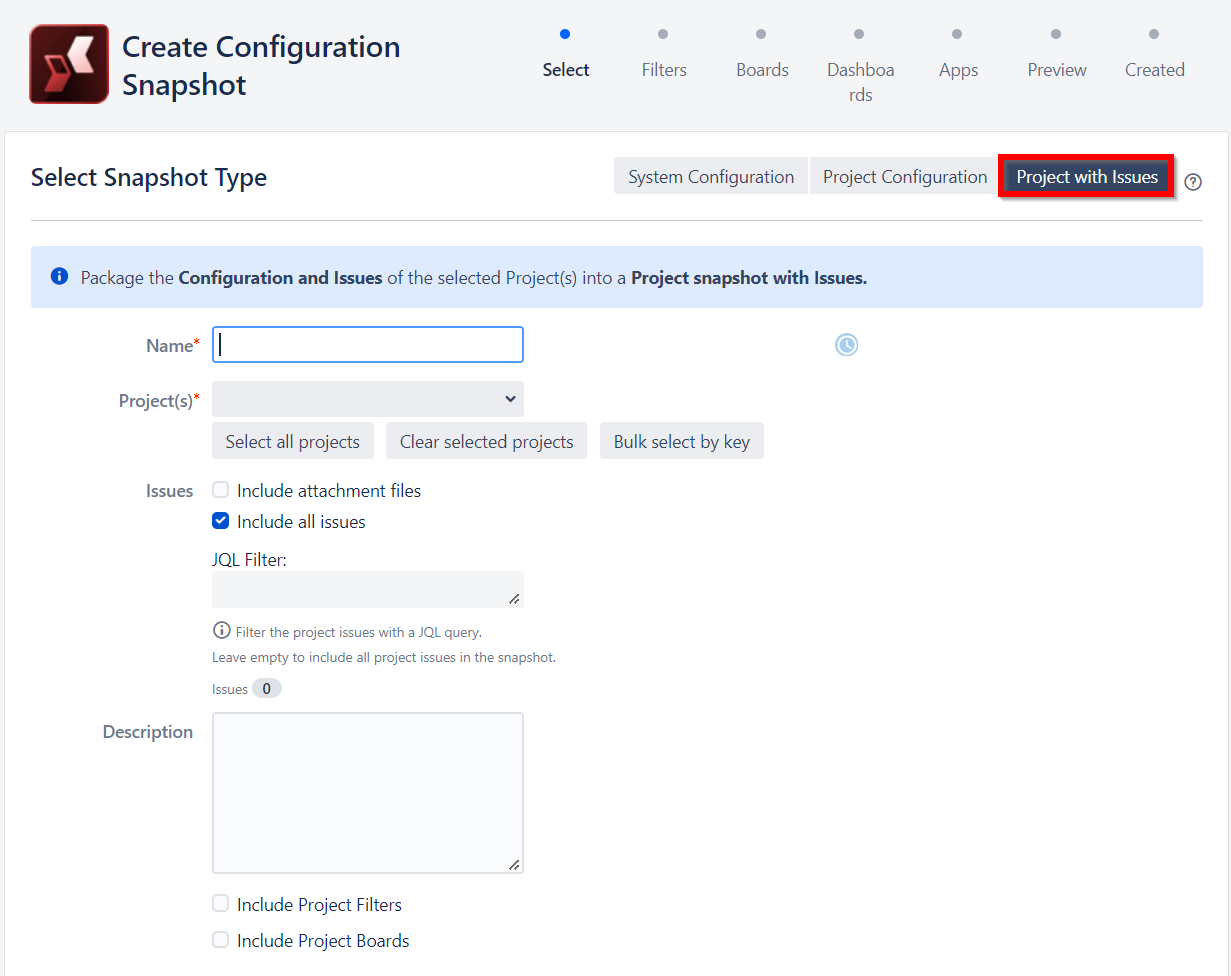Tick Include Project Filters checkbox
This screenshot has height=976, width=1231.
click(221, 904)
